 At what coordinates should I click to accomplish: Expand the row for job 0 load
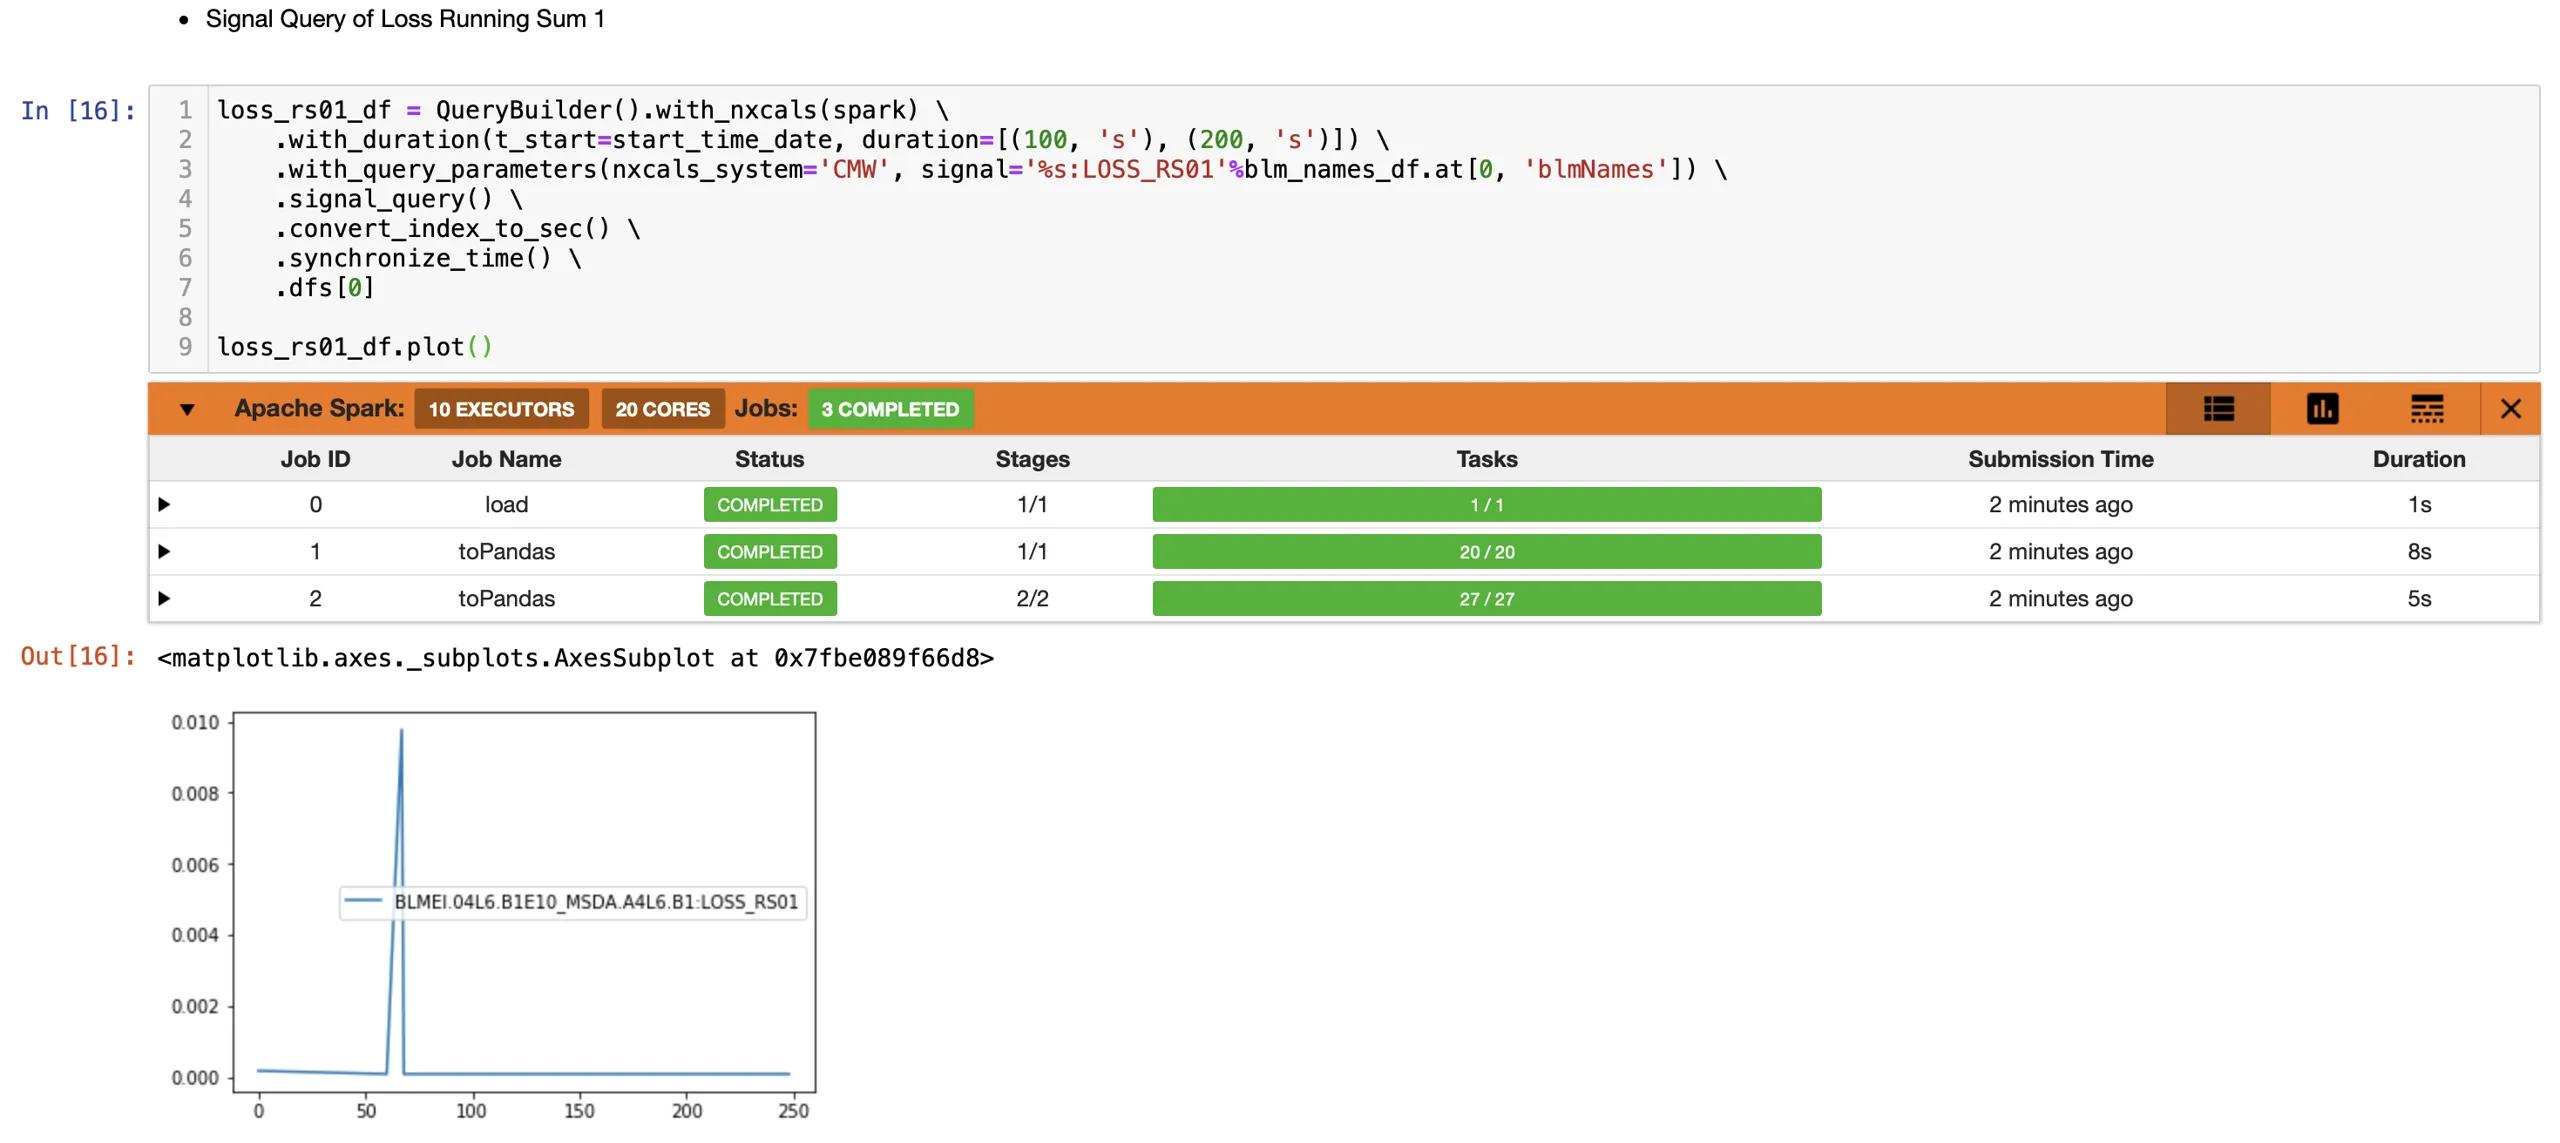pyautogui.click(x=164, y=504)
